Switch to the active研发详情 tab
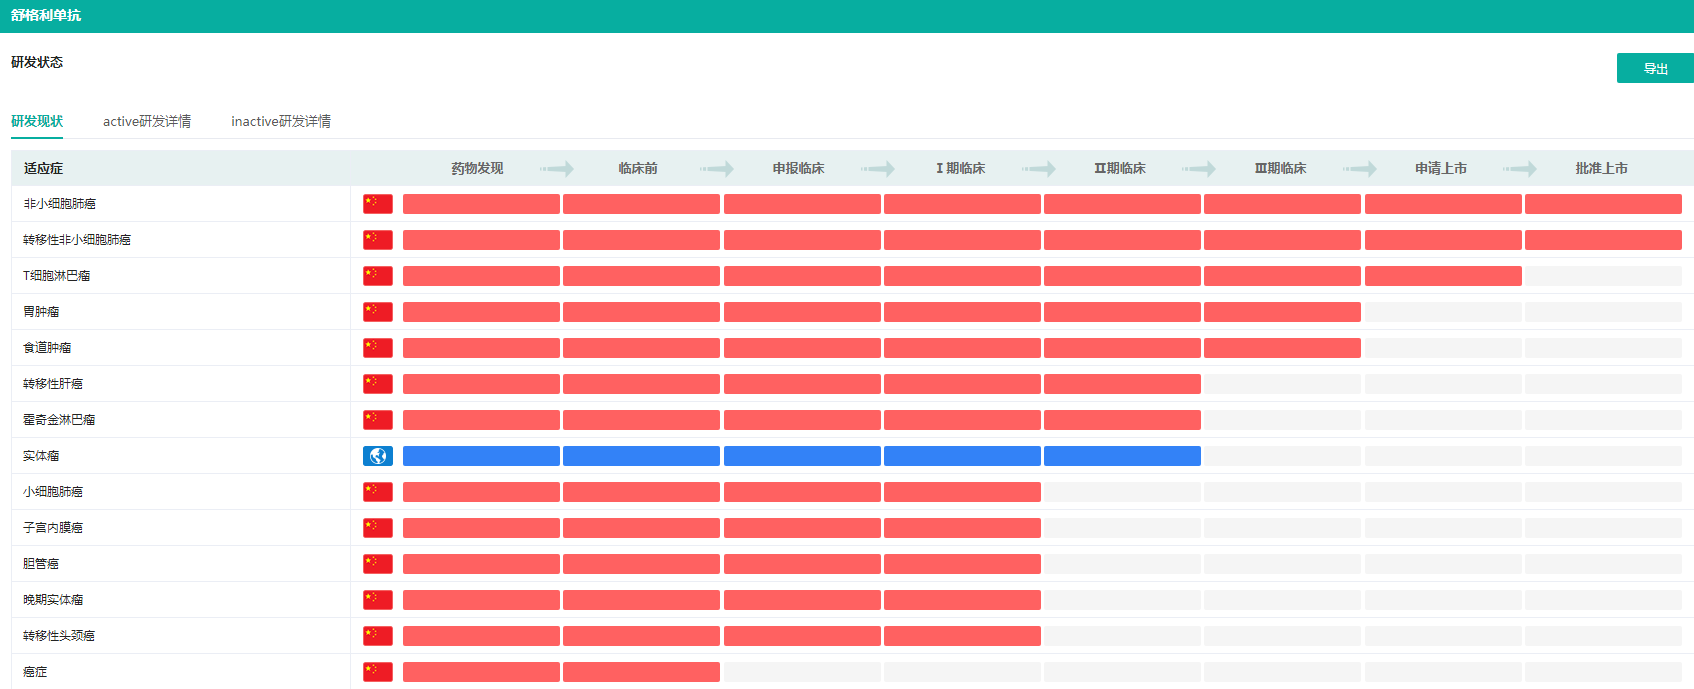 pyautogui.click(x=147, y=121)
